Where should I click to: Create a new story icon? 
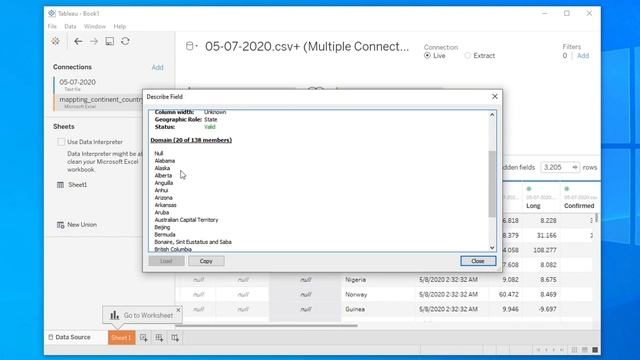(x=175, y=338)
